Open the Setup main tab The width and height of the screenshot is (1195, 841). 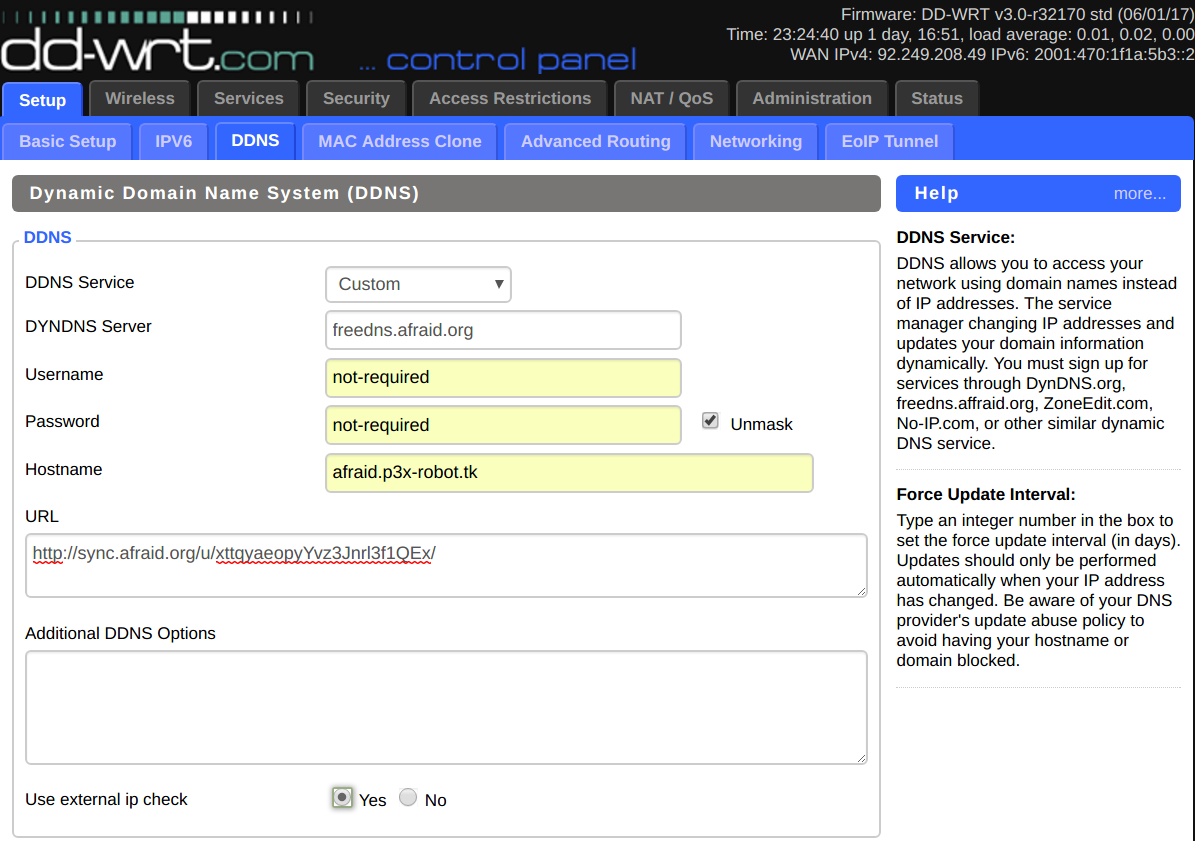click(x=42, y=100)
